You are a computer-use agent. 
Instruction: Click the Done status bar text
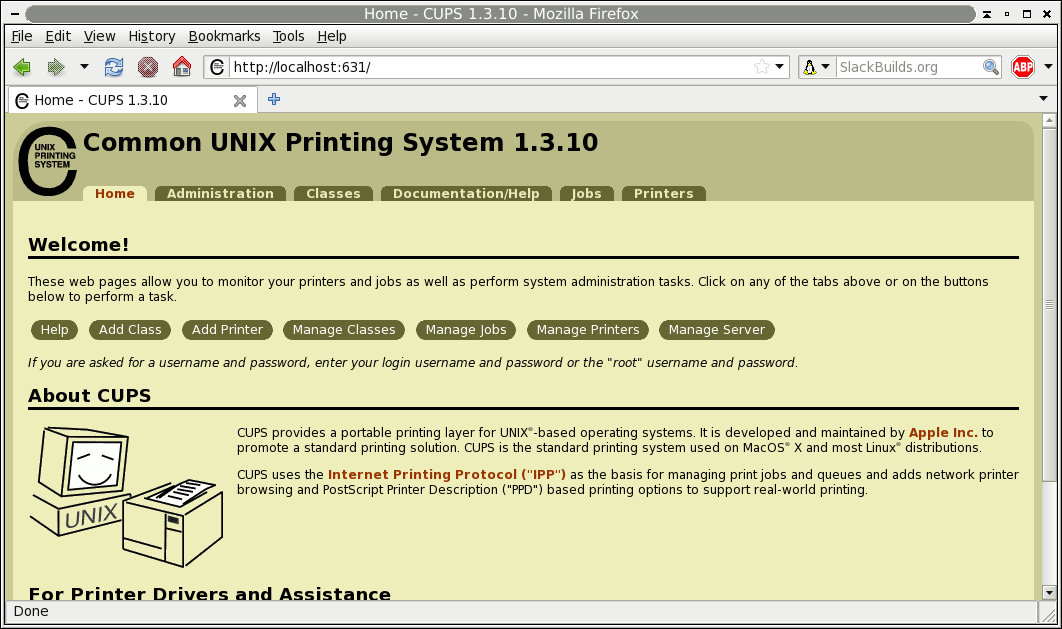point(31,611)
